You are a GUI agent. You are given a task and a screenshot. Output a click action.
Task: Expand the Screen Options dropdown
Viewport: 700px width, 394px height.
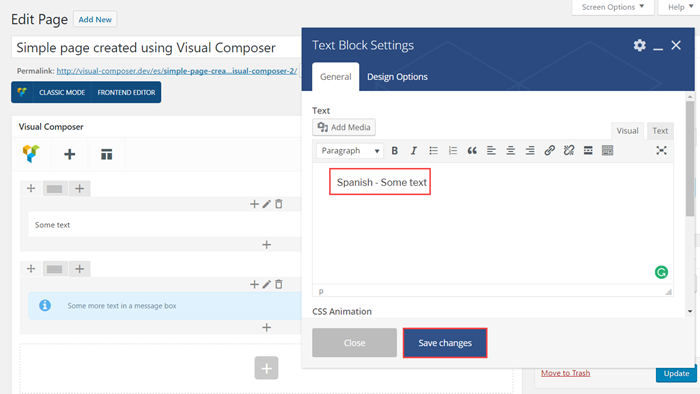pyautogui.click(x=613, y=7)
